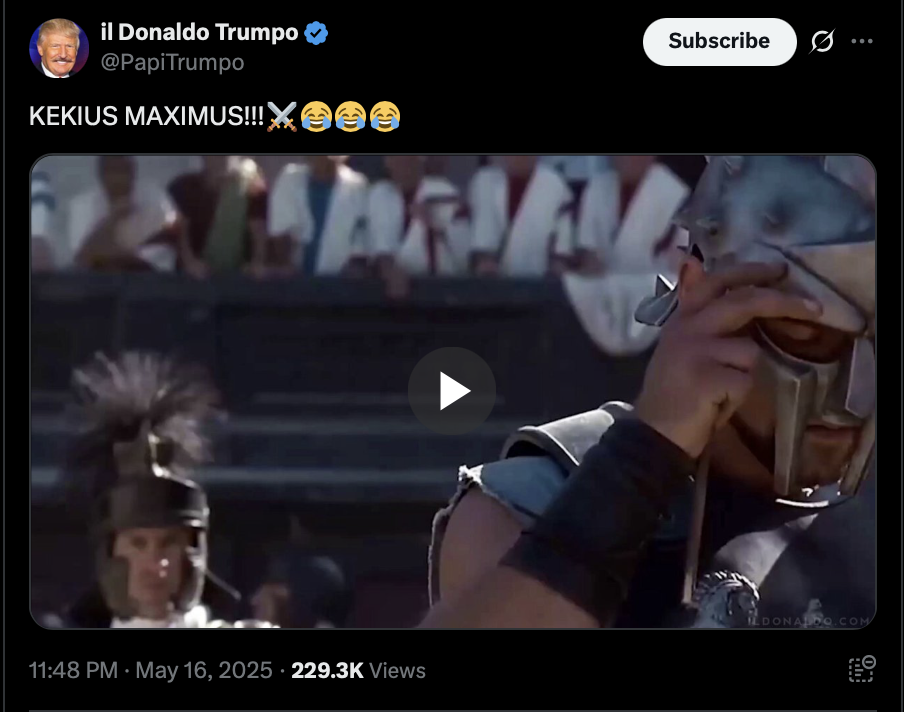Click the ILDONALDO.COM watermark on the video

pos(809,621)
